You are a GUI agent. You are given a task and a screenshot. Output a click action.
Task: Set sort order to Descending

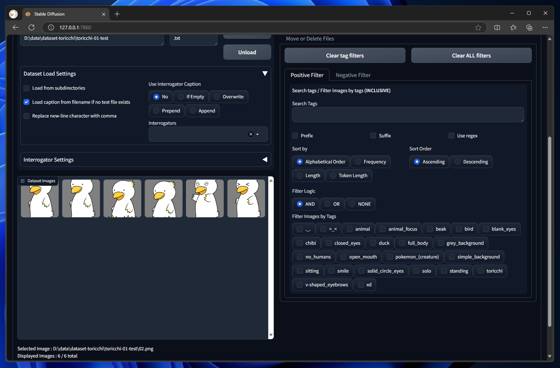pos(471,162)
